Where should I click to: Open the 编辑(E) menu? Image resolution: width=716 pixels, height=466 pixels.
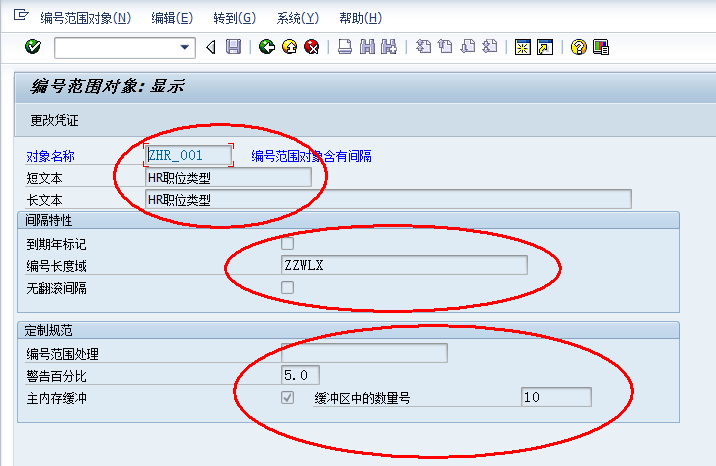tap(172, 18)
